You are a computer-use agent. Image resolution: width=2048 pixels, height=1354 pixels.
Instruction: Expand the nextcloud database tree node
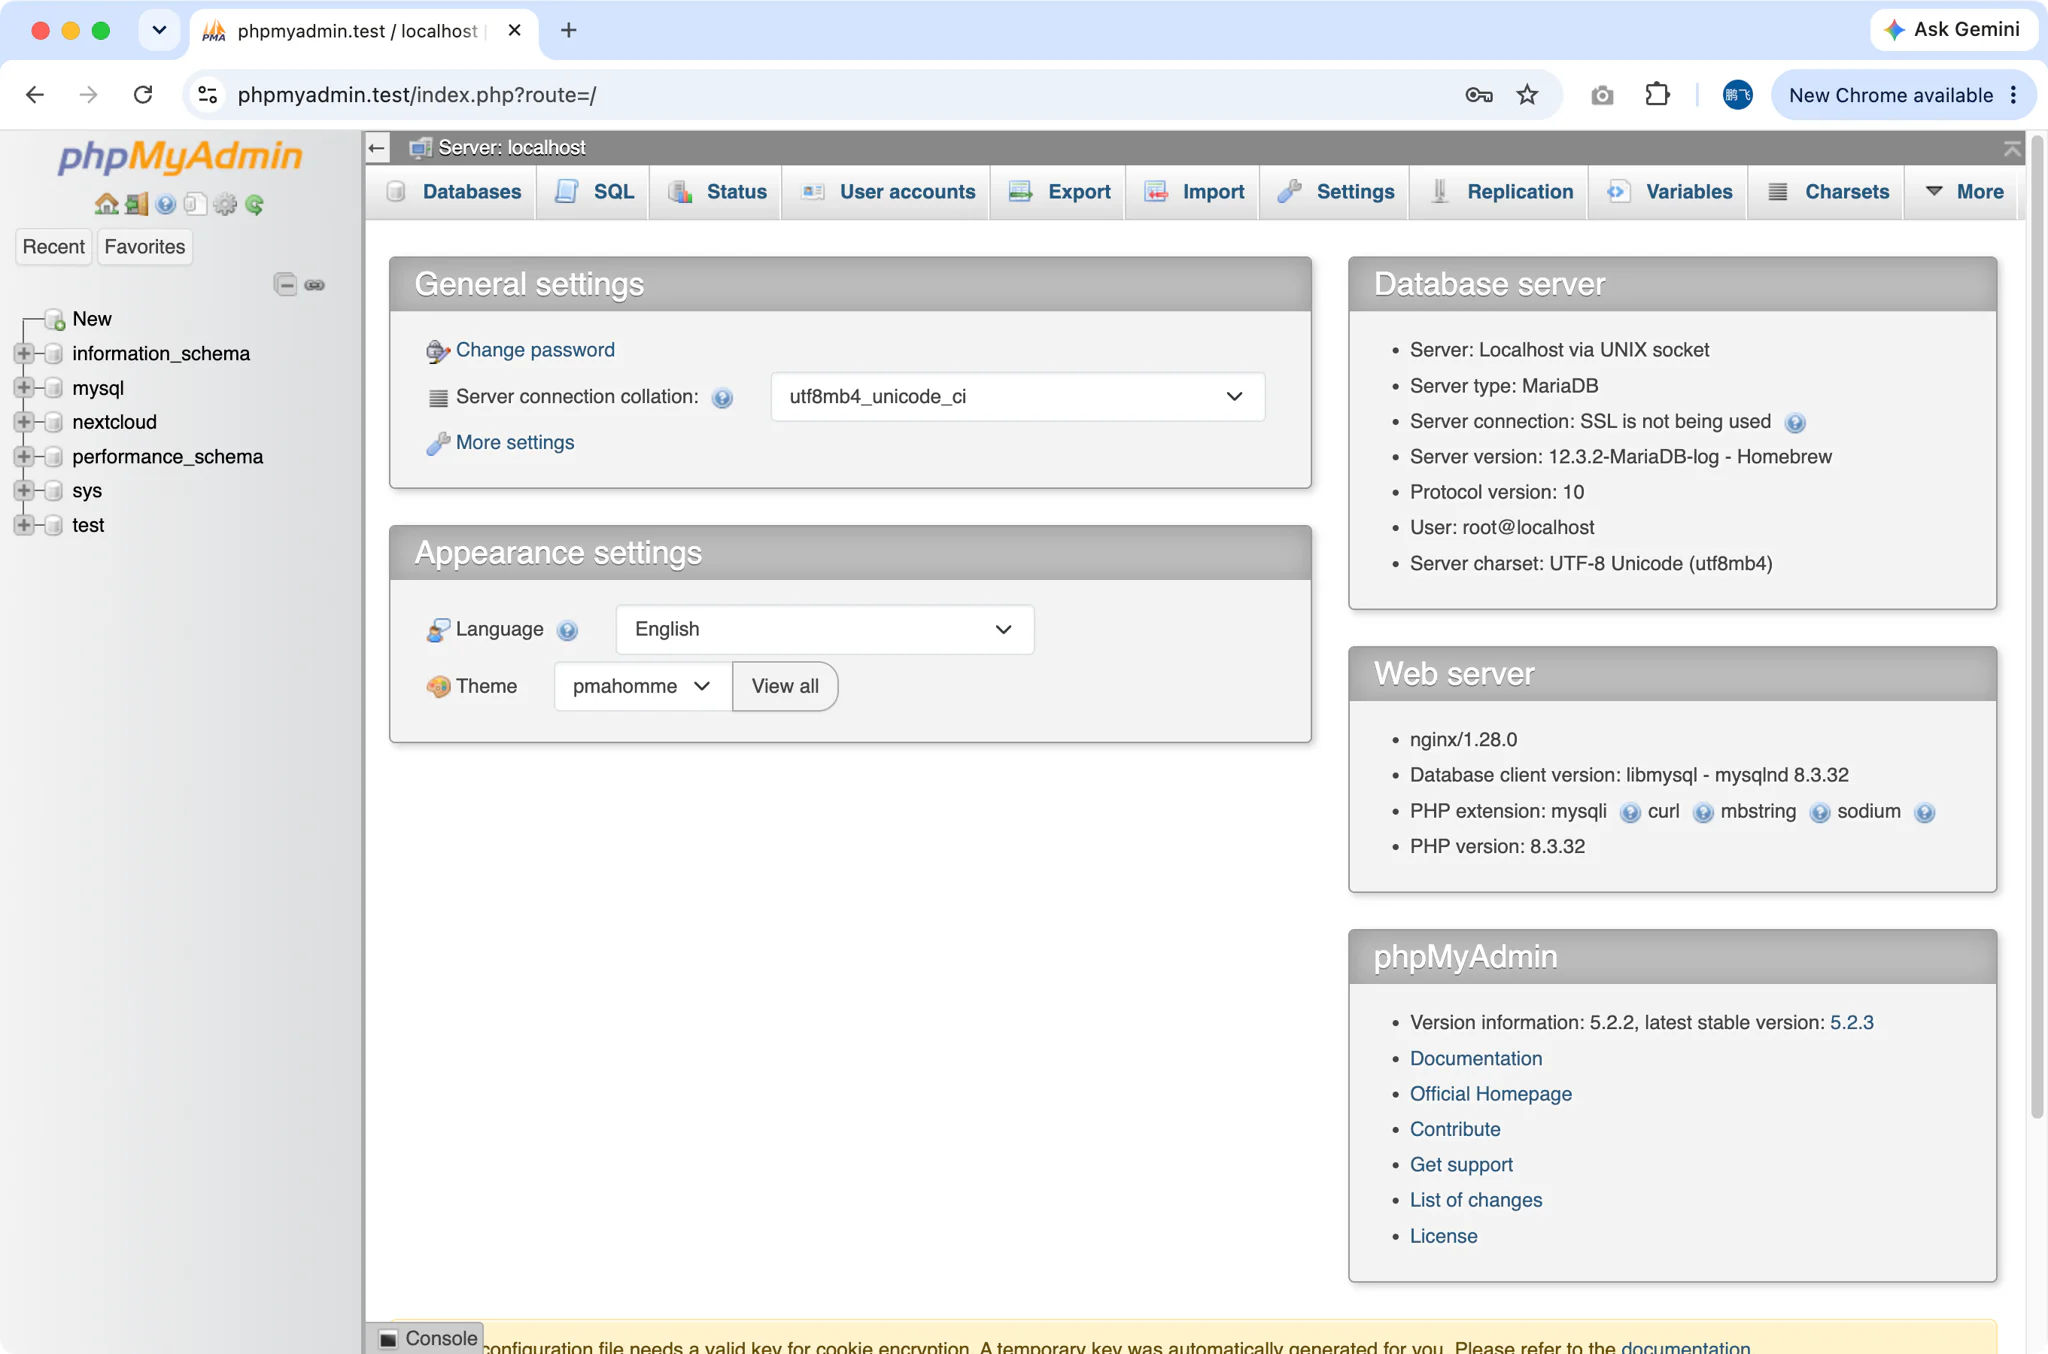click(x=24, y=422)
